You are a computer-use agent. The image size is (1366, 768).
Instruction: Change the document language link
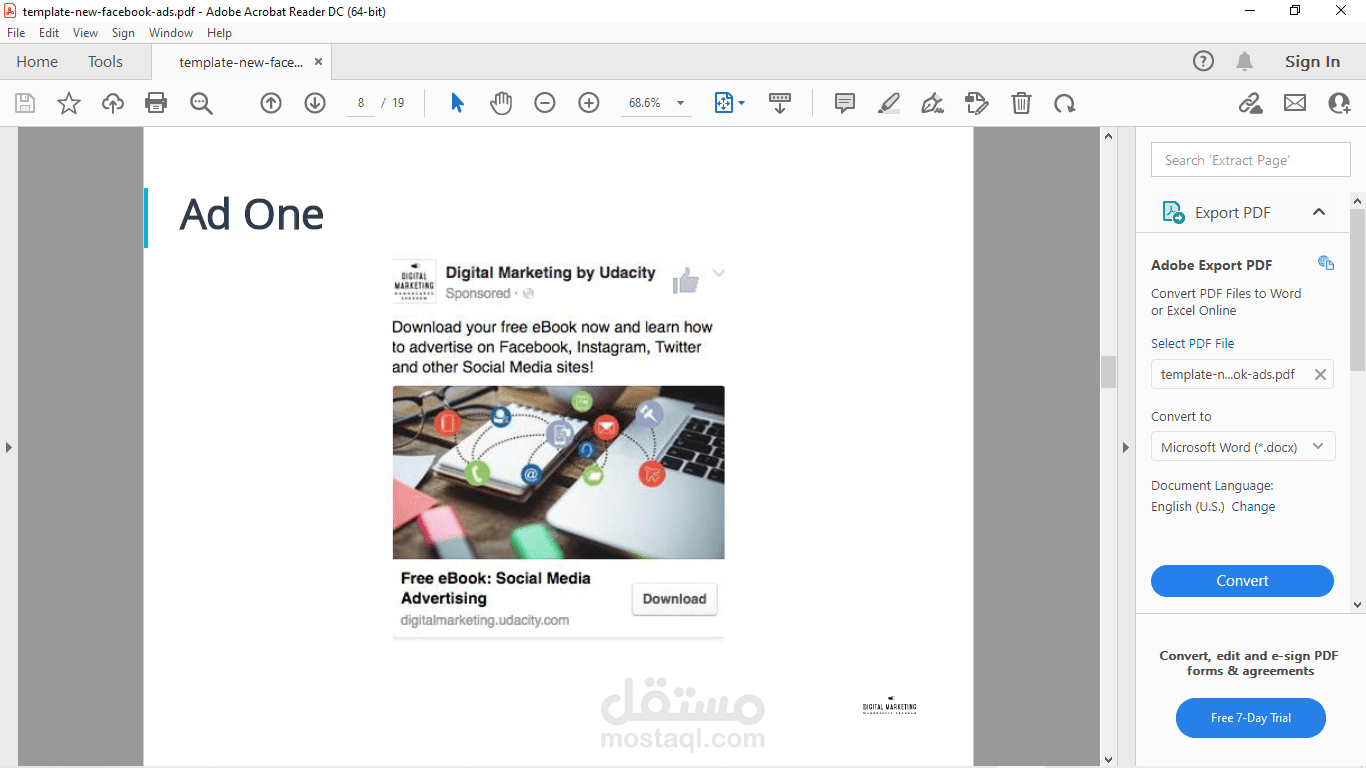pyautogui.click(x=1253, y=507)
